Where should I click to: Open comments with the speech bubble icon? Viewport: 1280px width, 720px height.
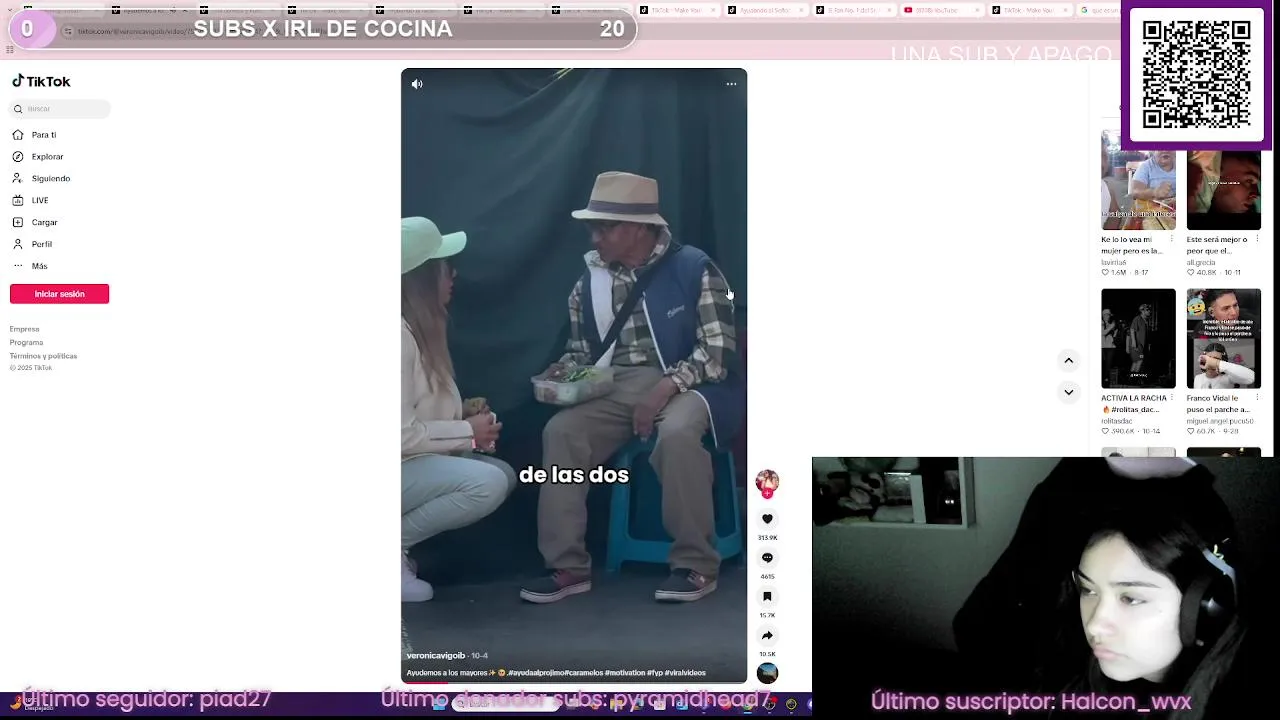pyautogui.click(x=767, y=558)
